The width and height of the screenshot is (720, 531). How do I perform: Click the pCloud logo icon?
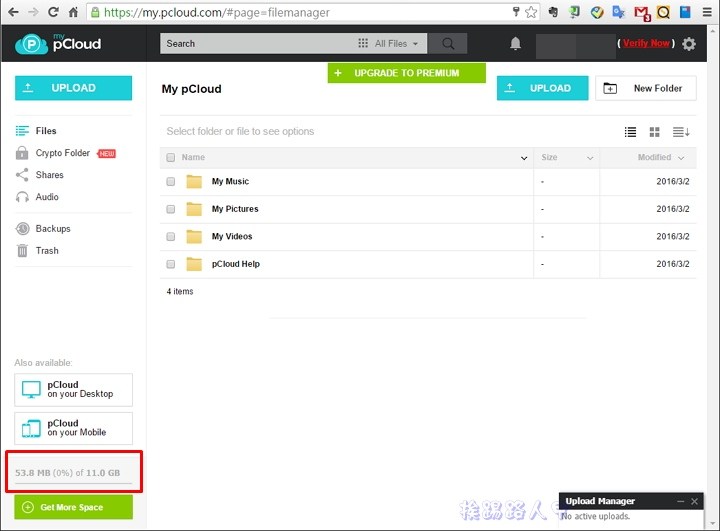coord(31,44)
